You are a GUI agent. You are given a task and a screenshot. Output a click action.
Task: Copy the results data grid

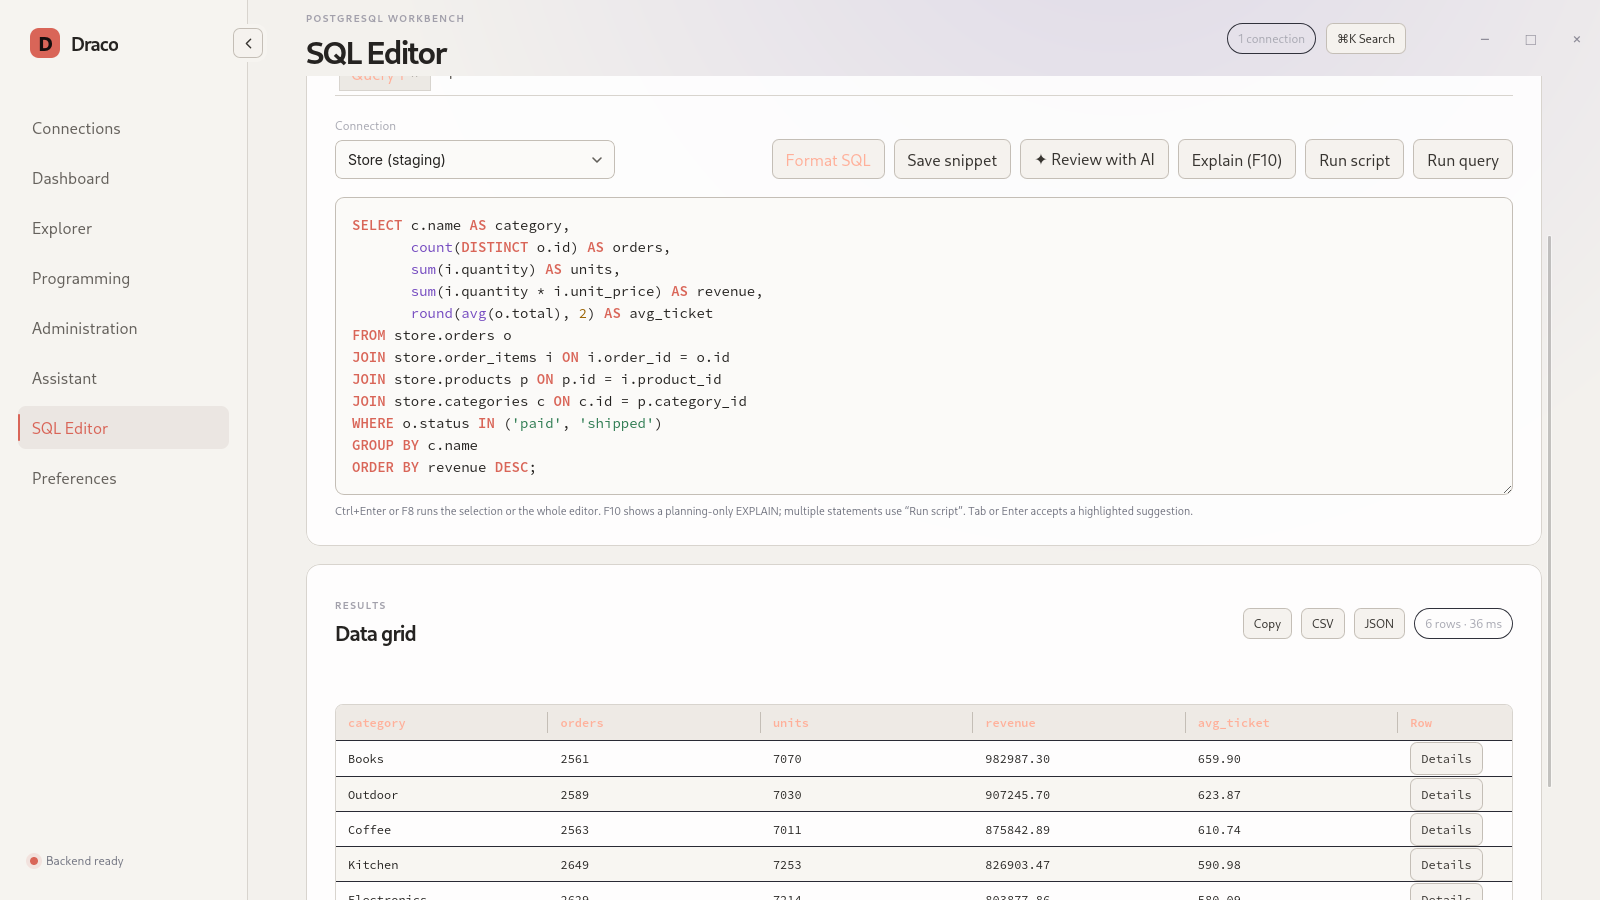[1267, 624]
